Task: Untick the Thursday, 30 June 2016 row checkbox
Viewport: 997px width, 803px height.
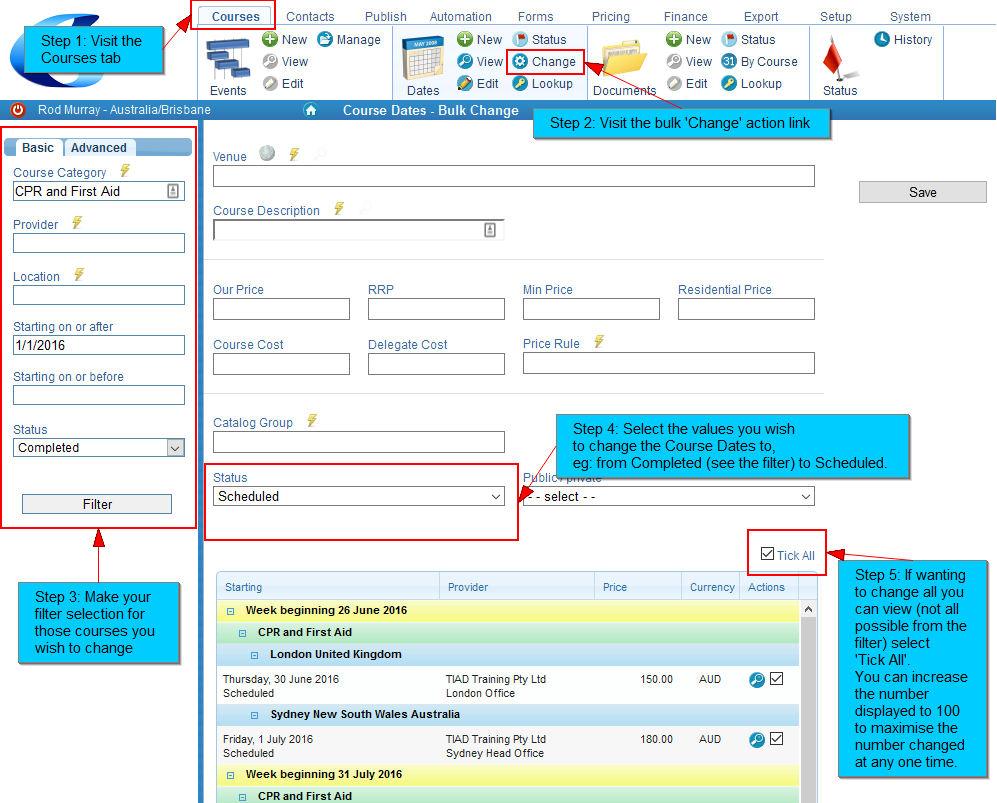Action: (776, 678)
